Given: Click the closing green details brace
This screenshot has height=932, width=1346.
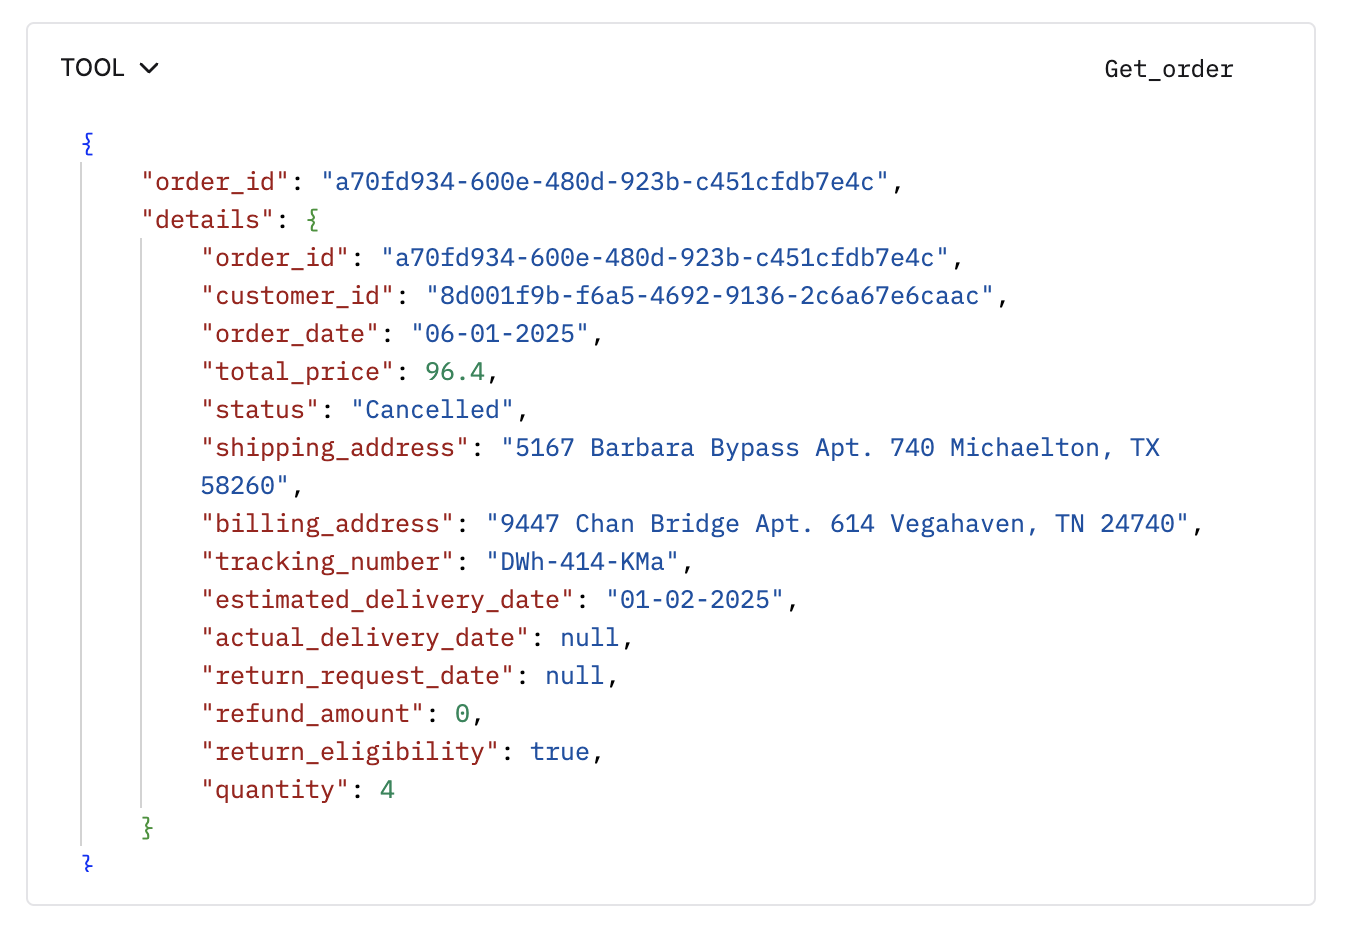Looking at the screenshot, I should point(148,828).
